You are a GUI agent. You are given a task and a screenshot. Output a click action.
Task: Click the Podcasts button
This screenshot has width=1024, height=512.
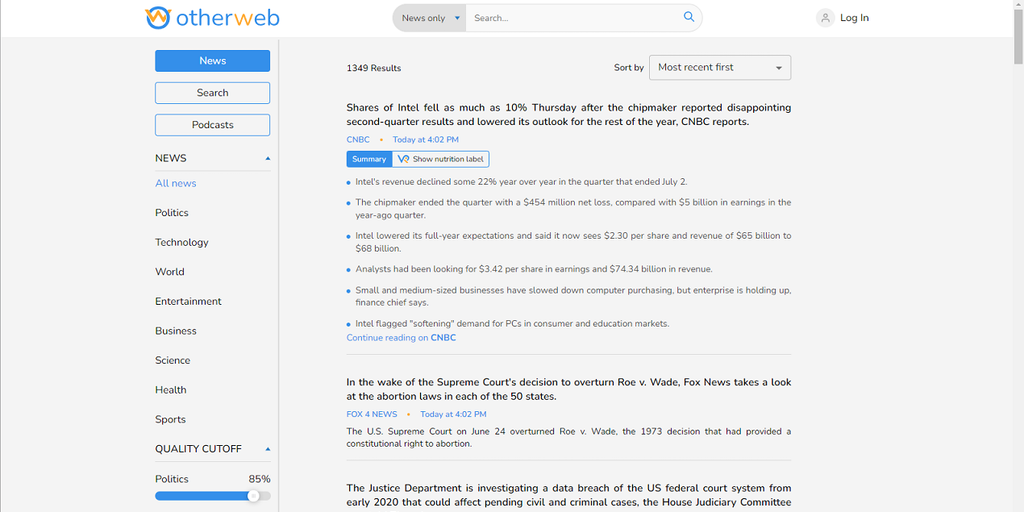click(212, 125)
